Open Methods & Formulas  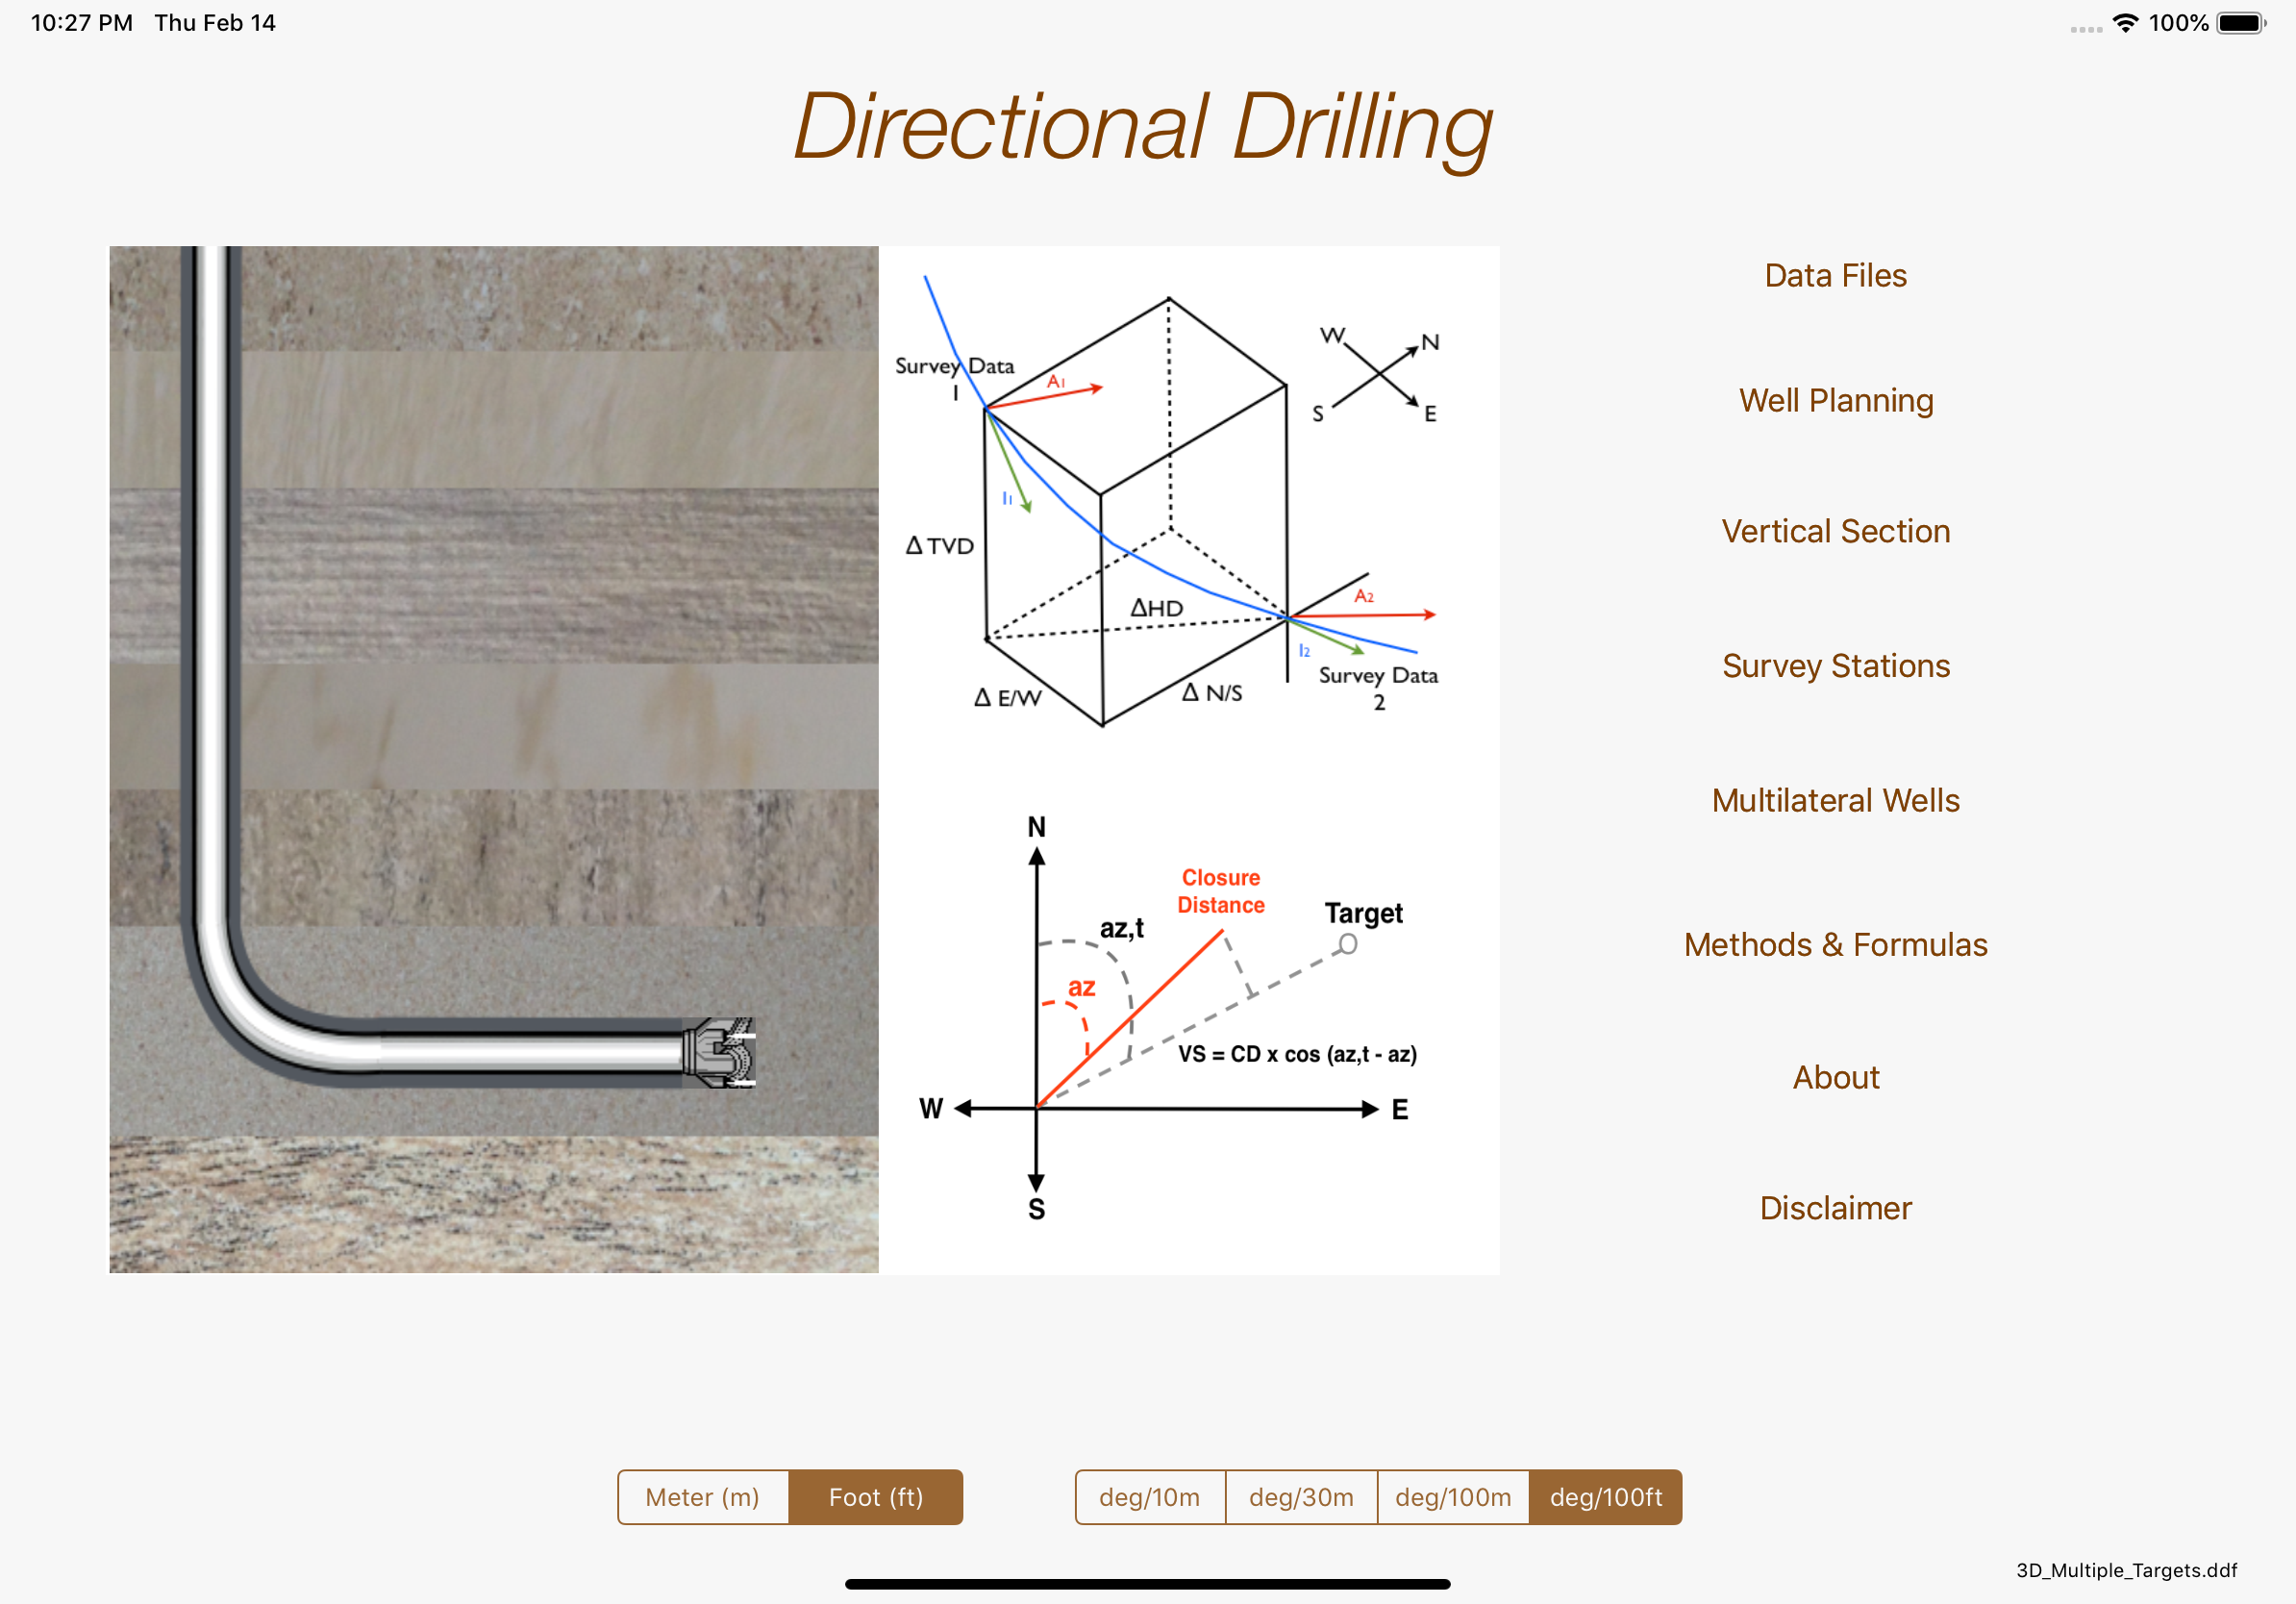tap(1835, 945)
